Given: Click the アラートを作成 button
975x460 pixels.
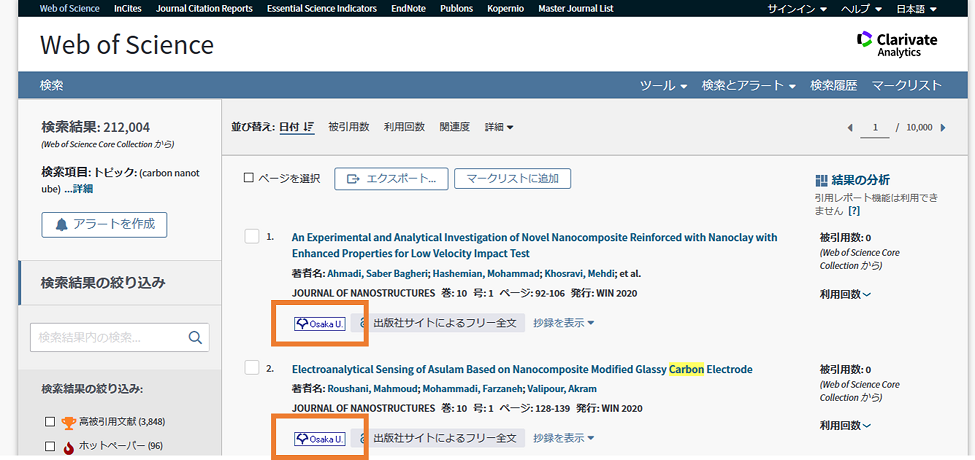Looking at the screenshot, I should tap(104, 225).
